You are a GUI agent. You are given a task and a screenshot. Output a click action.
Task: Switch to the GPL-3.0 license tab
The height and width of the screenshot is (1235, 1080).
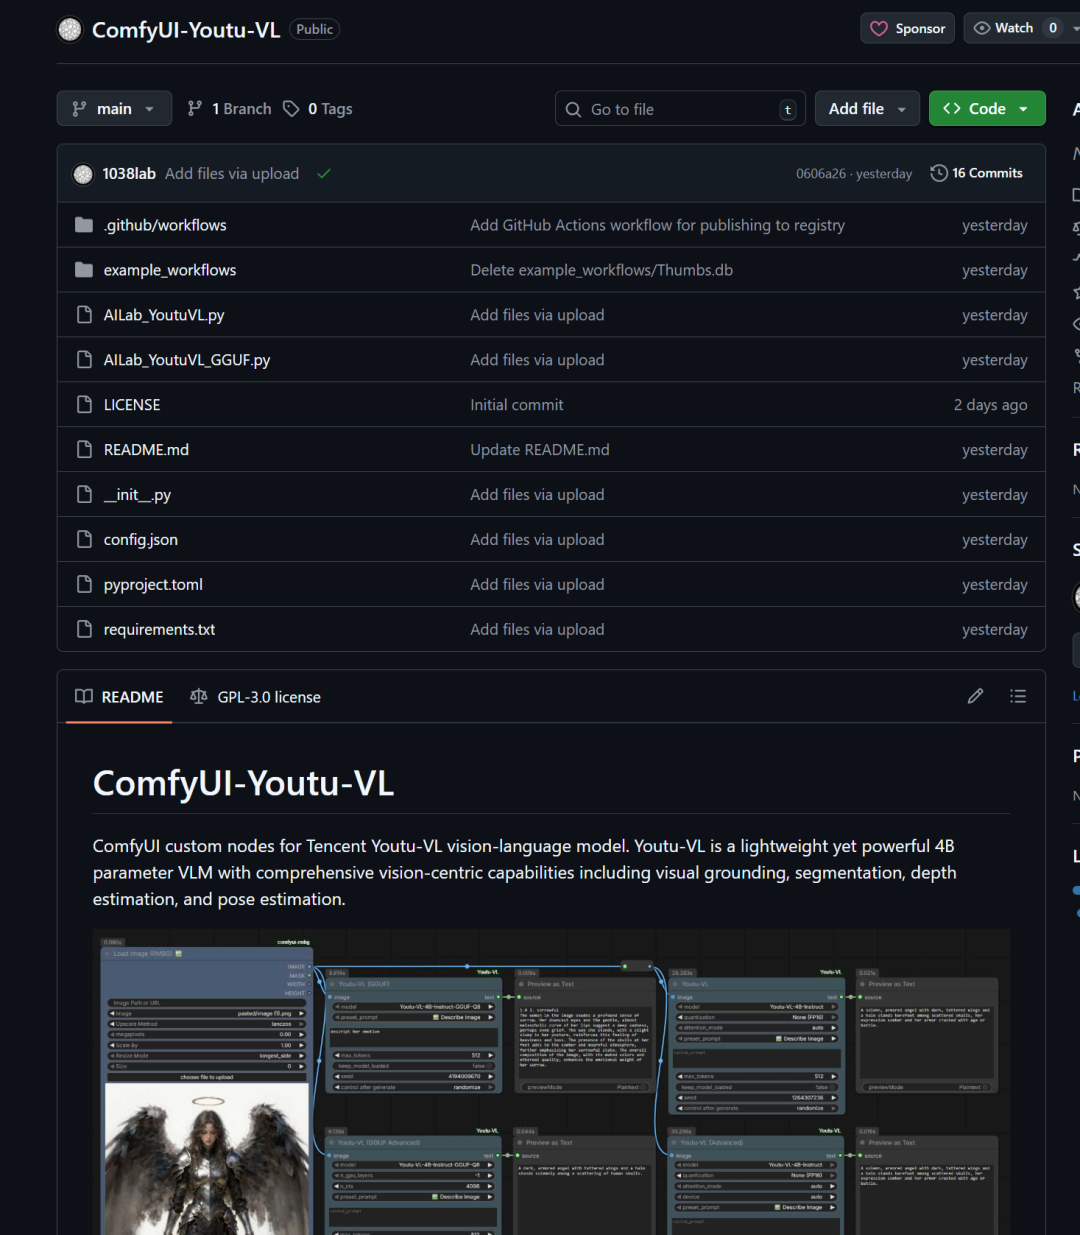click(255, 697)
